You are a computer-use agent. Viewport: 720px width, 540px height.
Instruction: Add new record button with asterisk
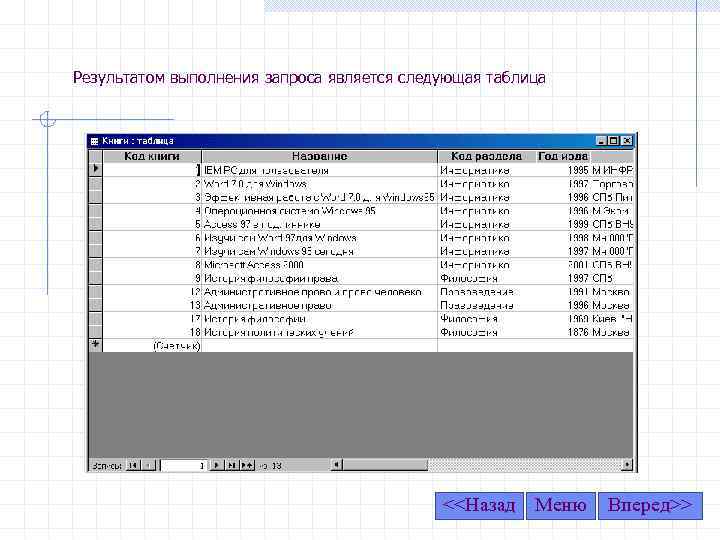tap(248, 465)
